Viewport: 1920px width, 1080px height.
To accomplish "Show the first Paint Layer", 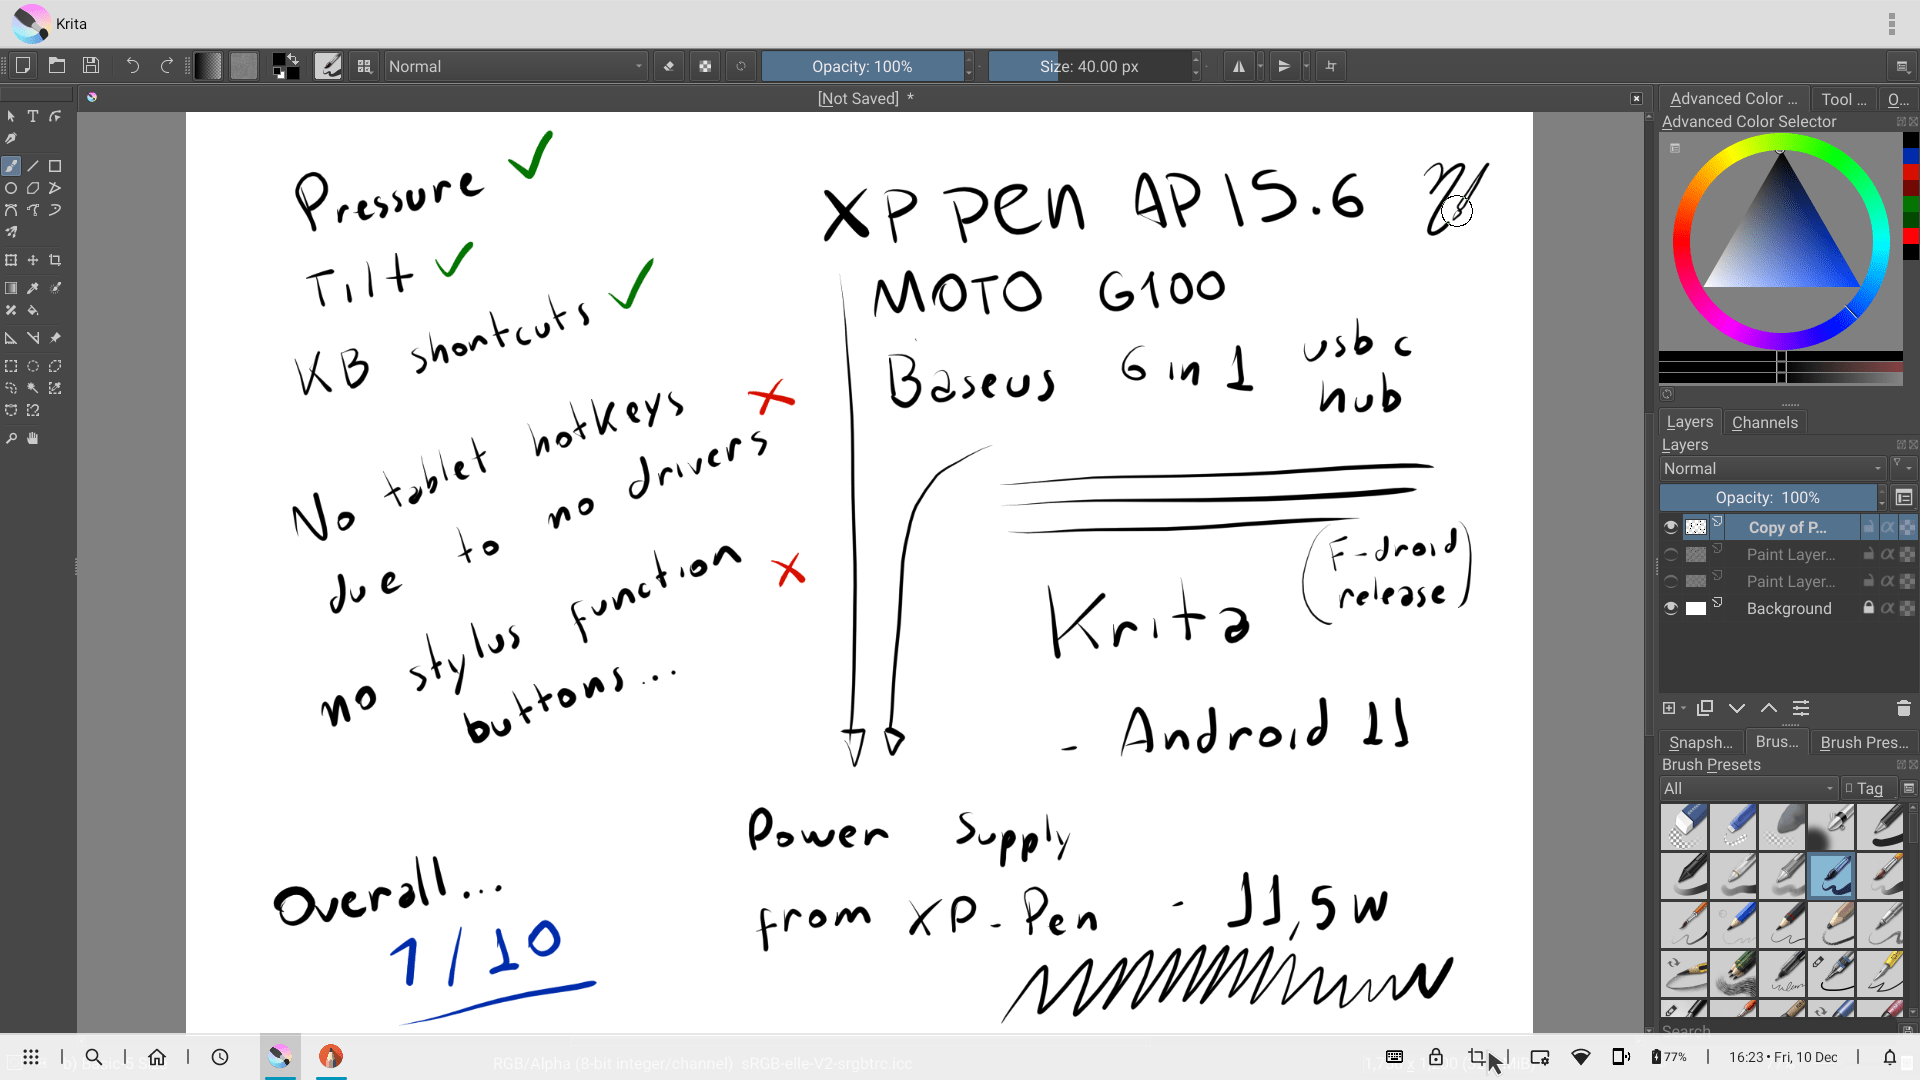I will pyautogui.click(x=1670, y=554).
